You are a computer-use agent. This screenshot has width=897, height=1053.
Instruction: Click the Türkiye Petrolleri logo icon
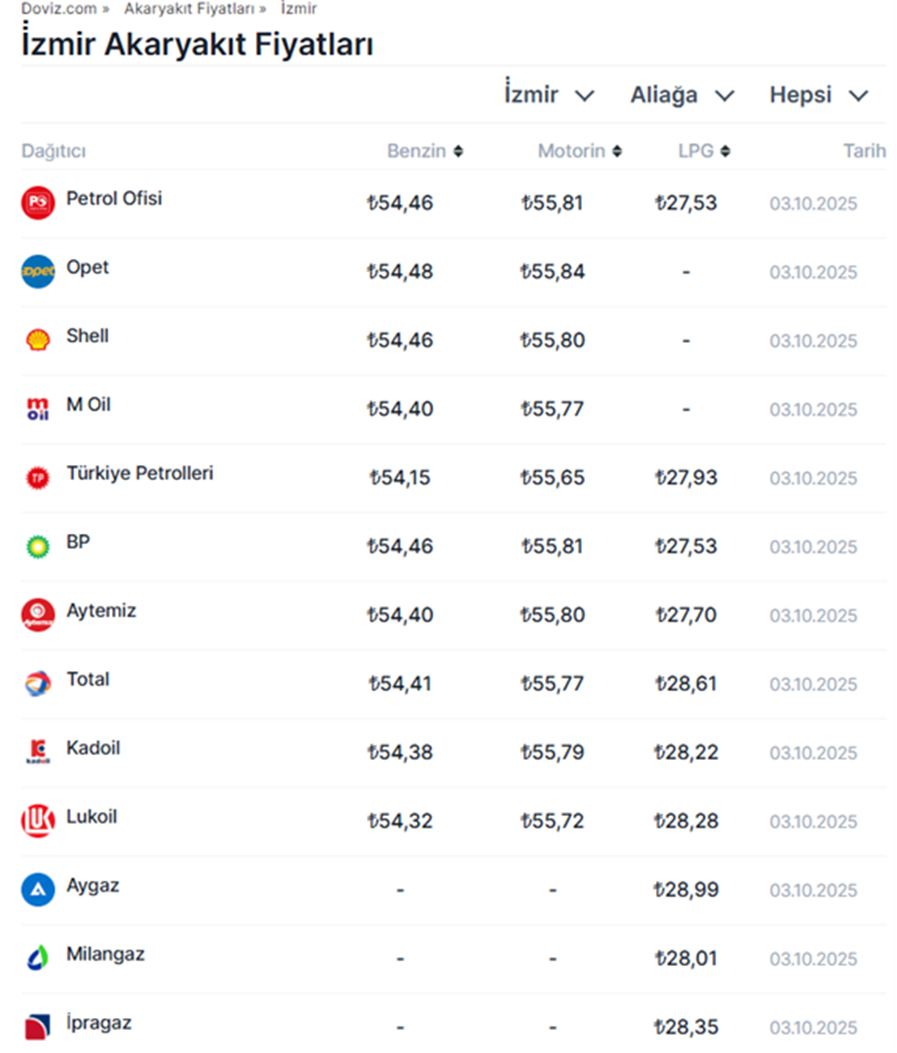pos(38,478)
